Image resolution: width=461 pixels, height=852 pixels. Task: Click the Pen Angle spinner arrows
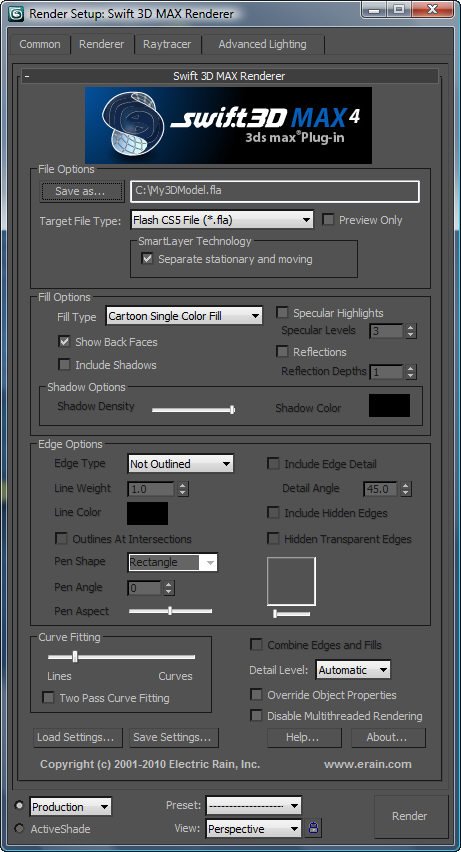coord(169,588)
